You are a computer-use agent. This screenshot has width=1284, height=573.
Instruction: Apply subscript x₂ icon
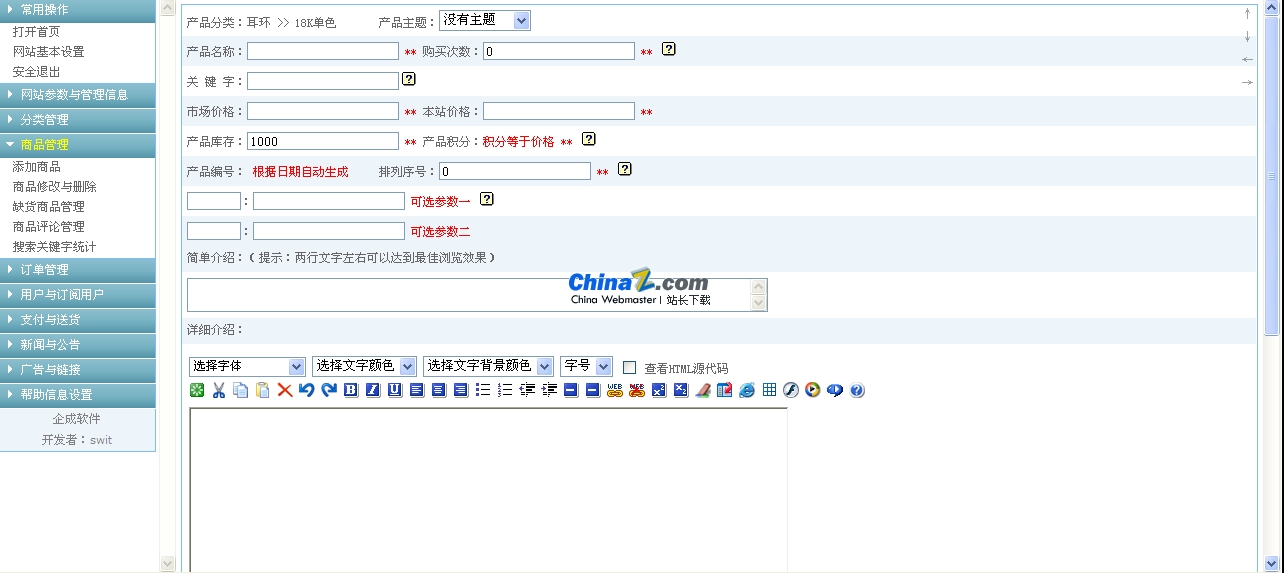[681, 390]
